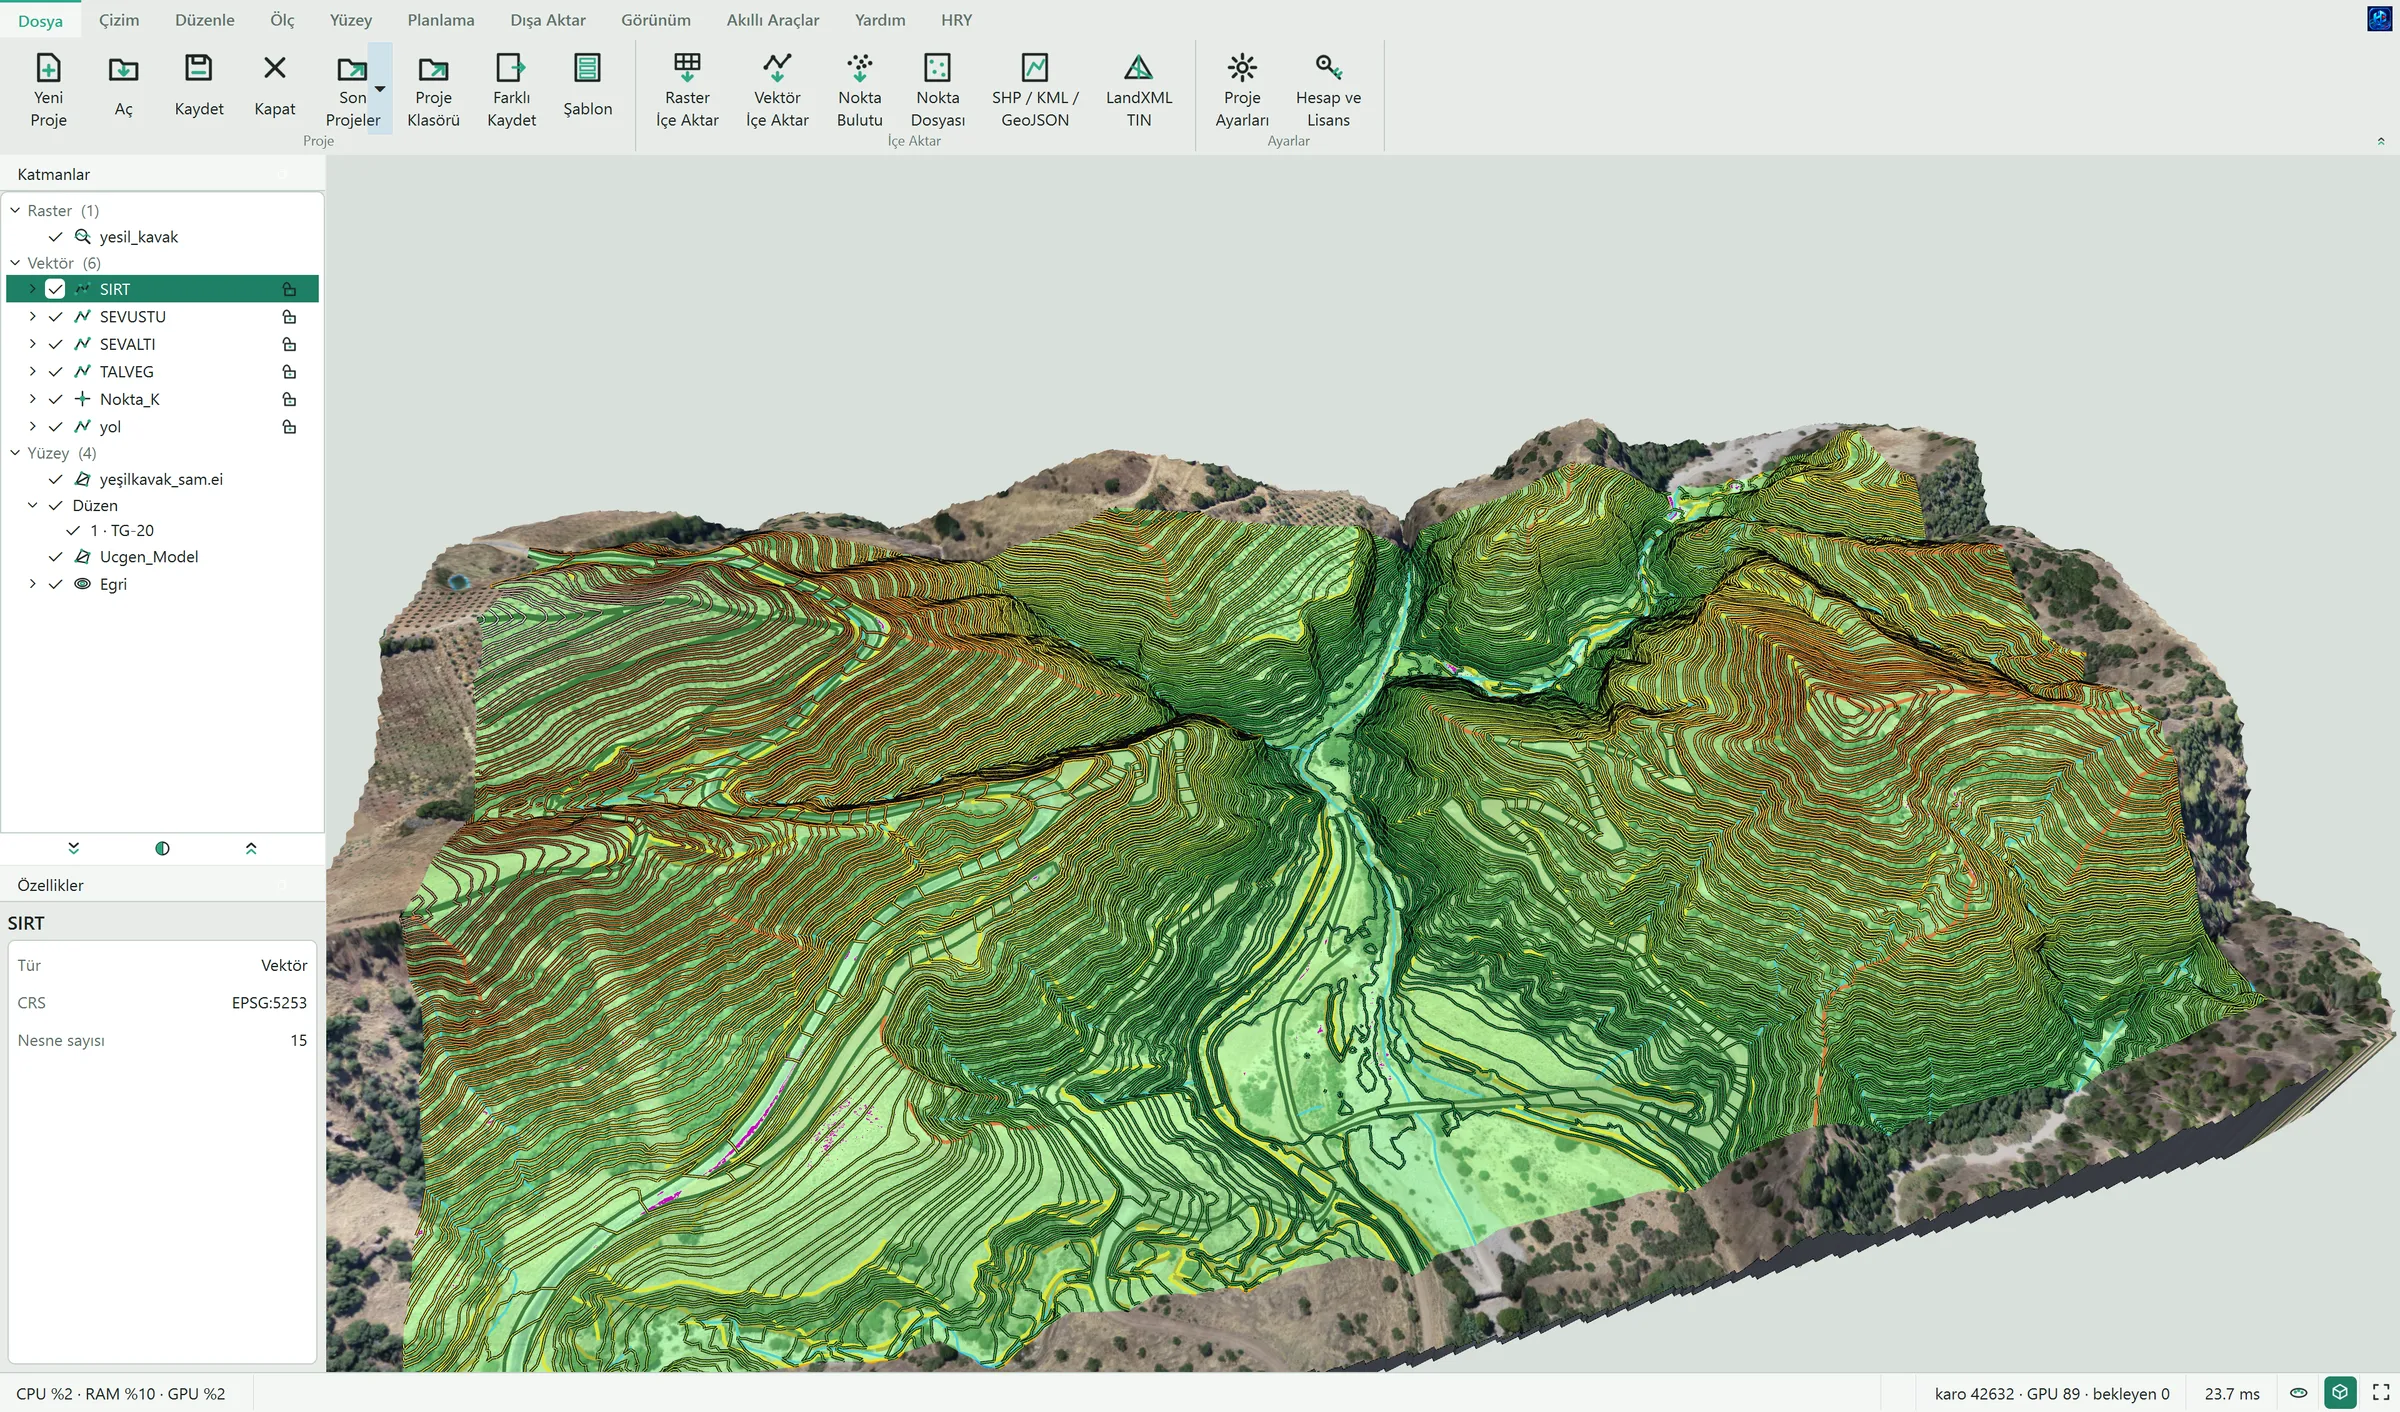The image size is (2400, 1412).
Task: Collapse the Yüzey (4) group
Action: (15, 452)
